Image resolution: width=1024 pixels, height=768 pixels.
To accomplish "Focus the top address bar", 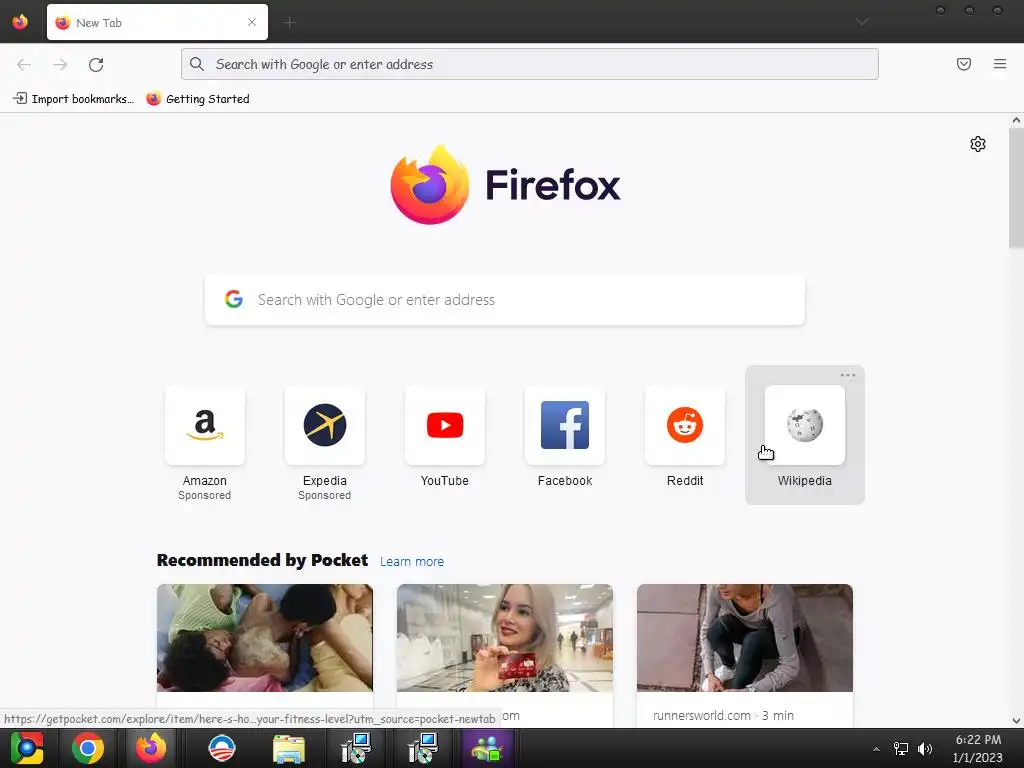I will click(x=530, y=64).
